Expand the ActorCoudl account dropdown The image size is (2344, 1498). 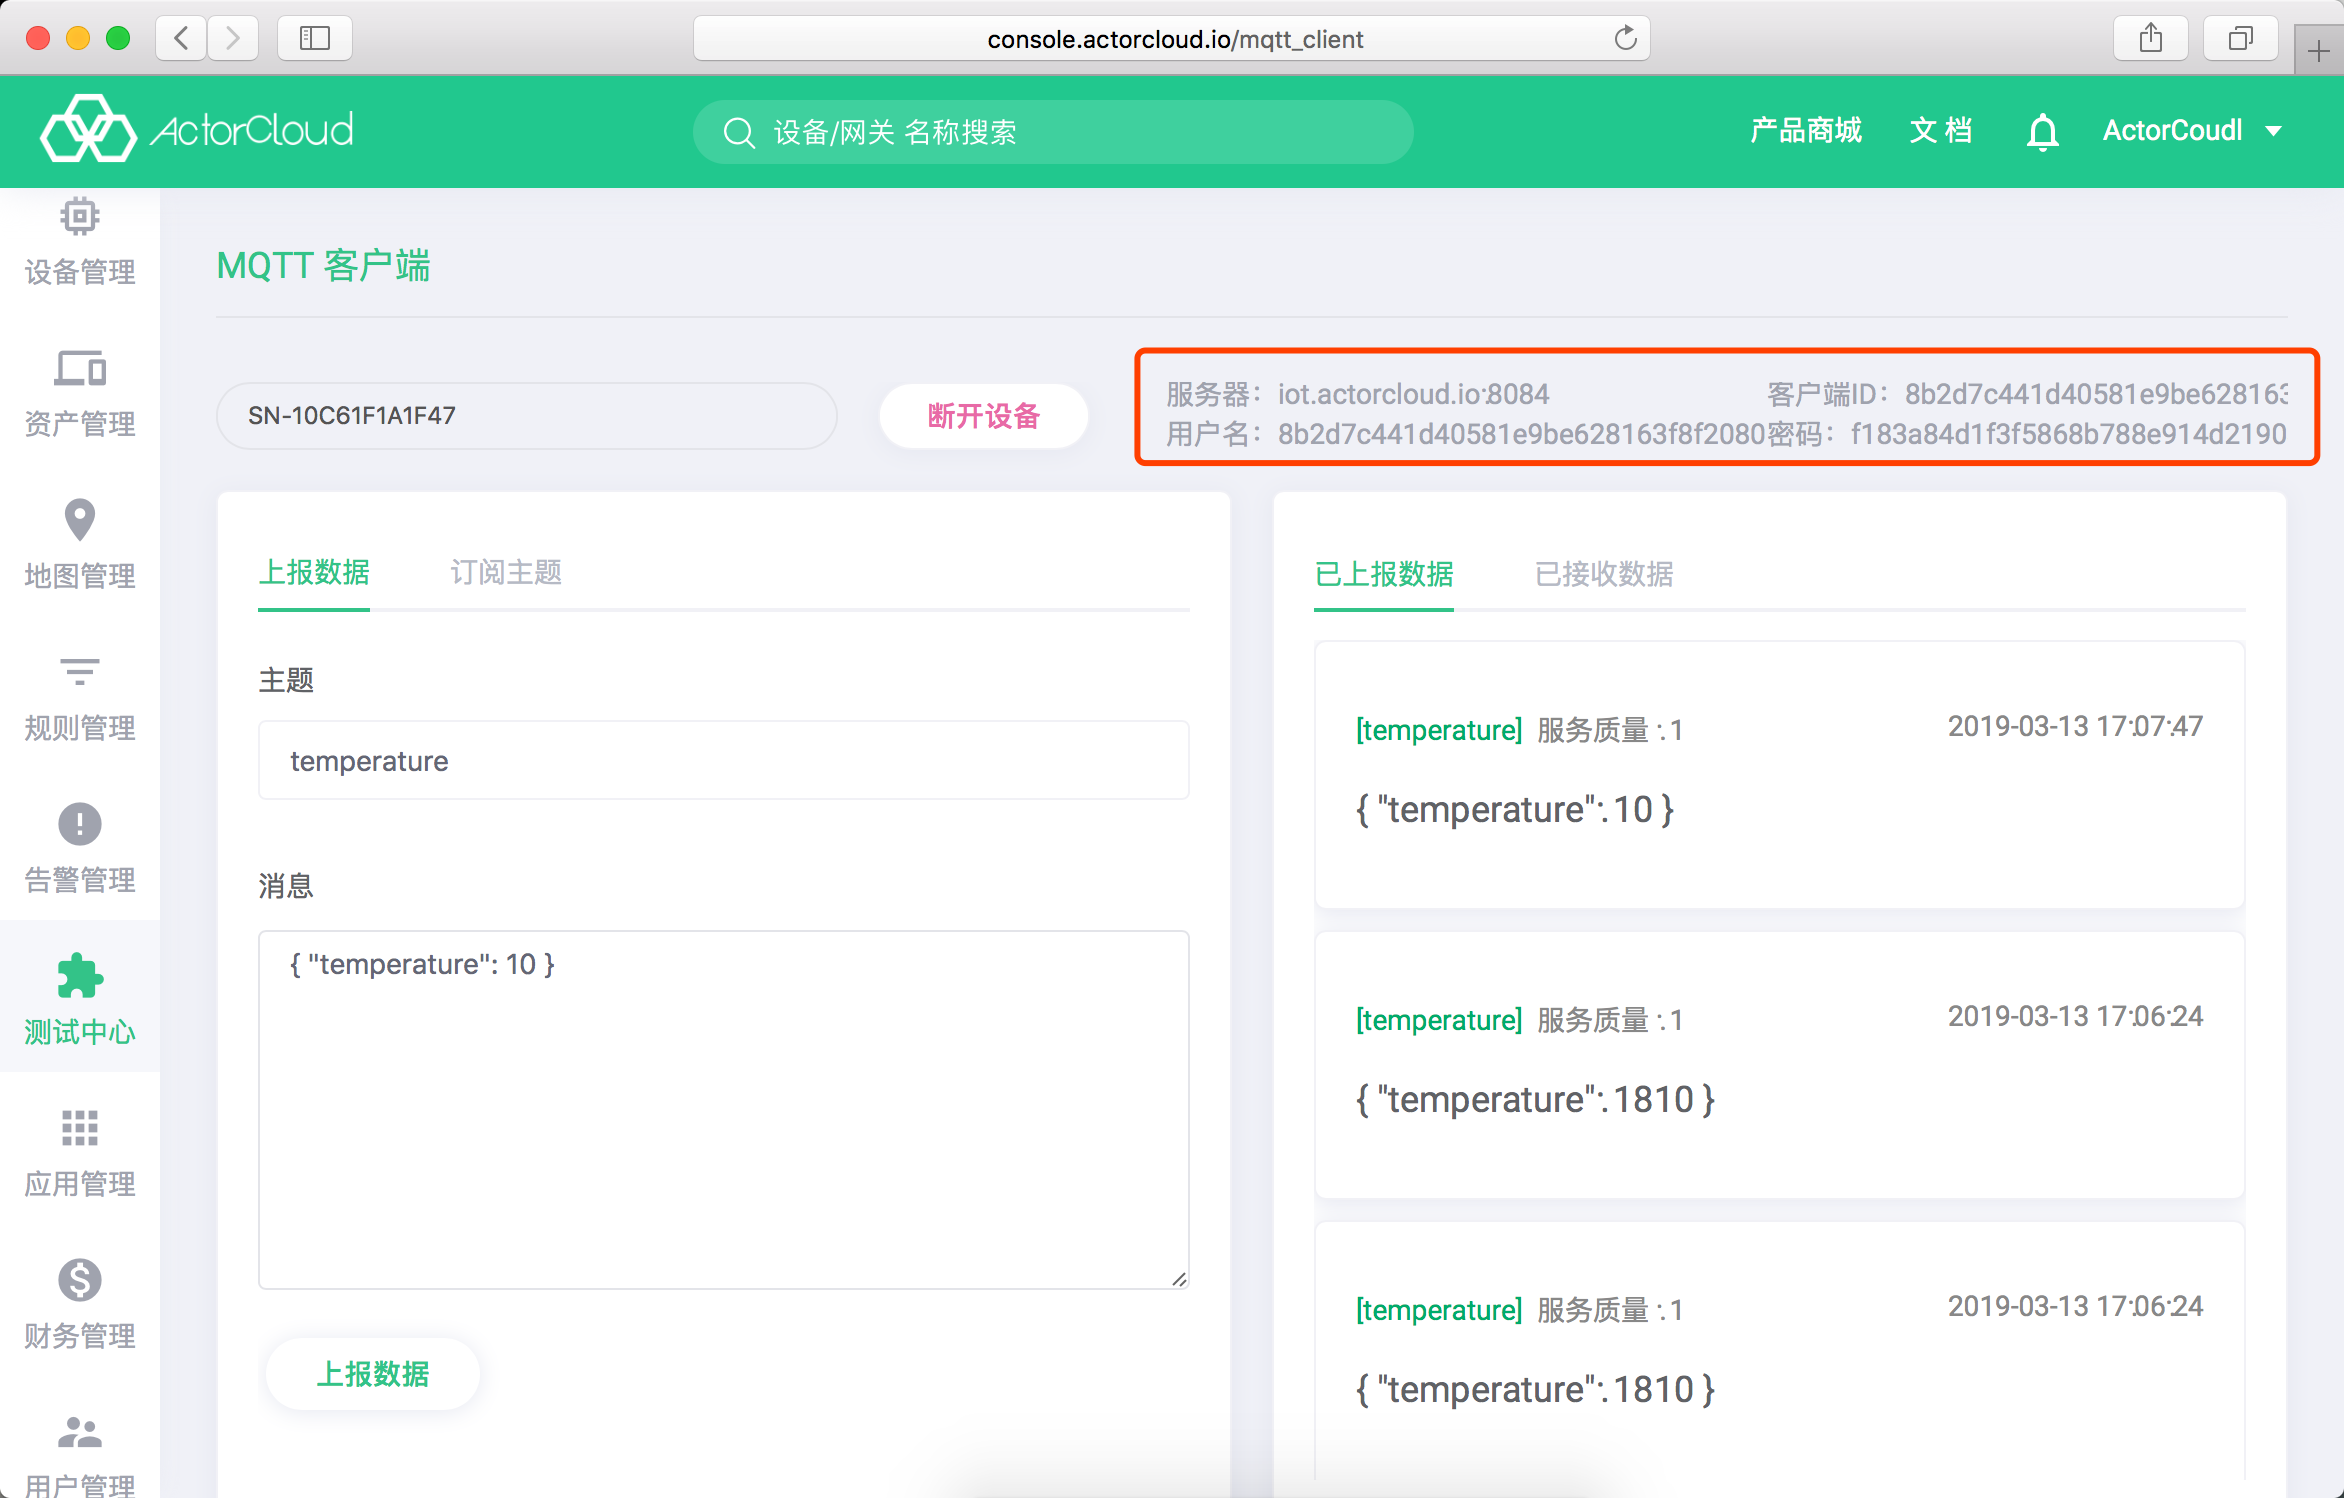click(2192, 131)
